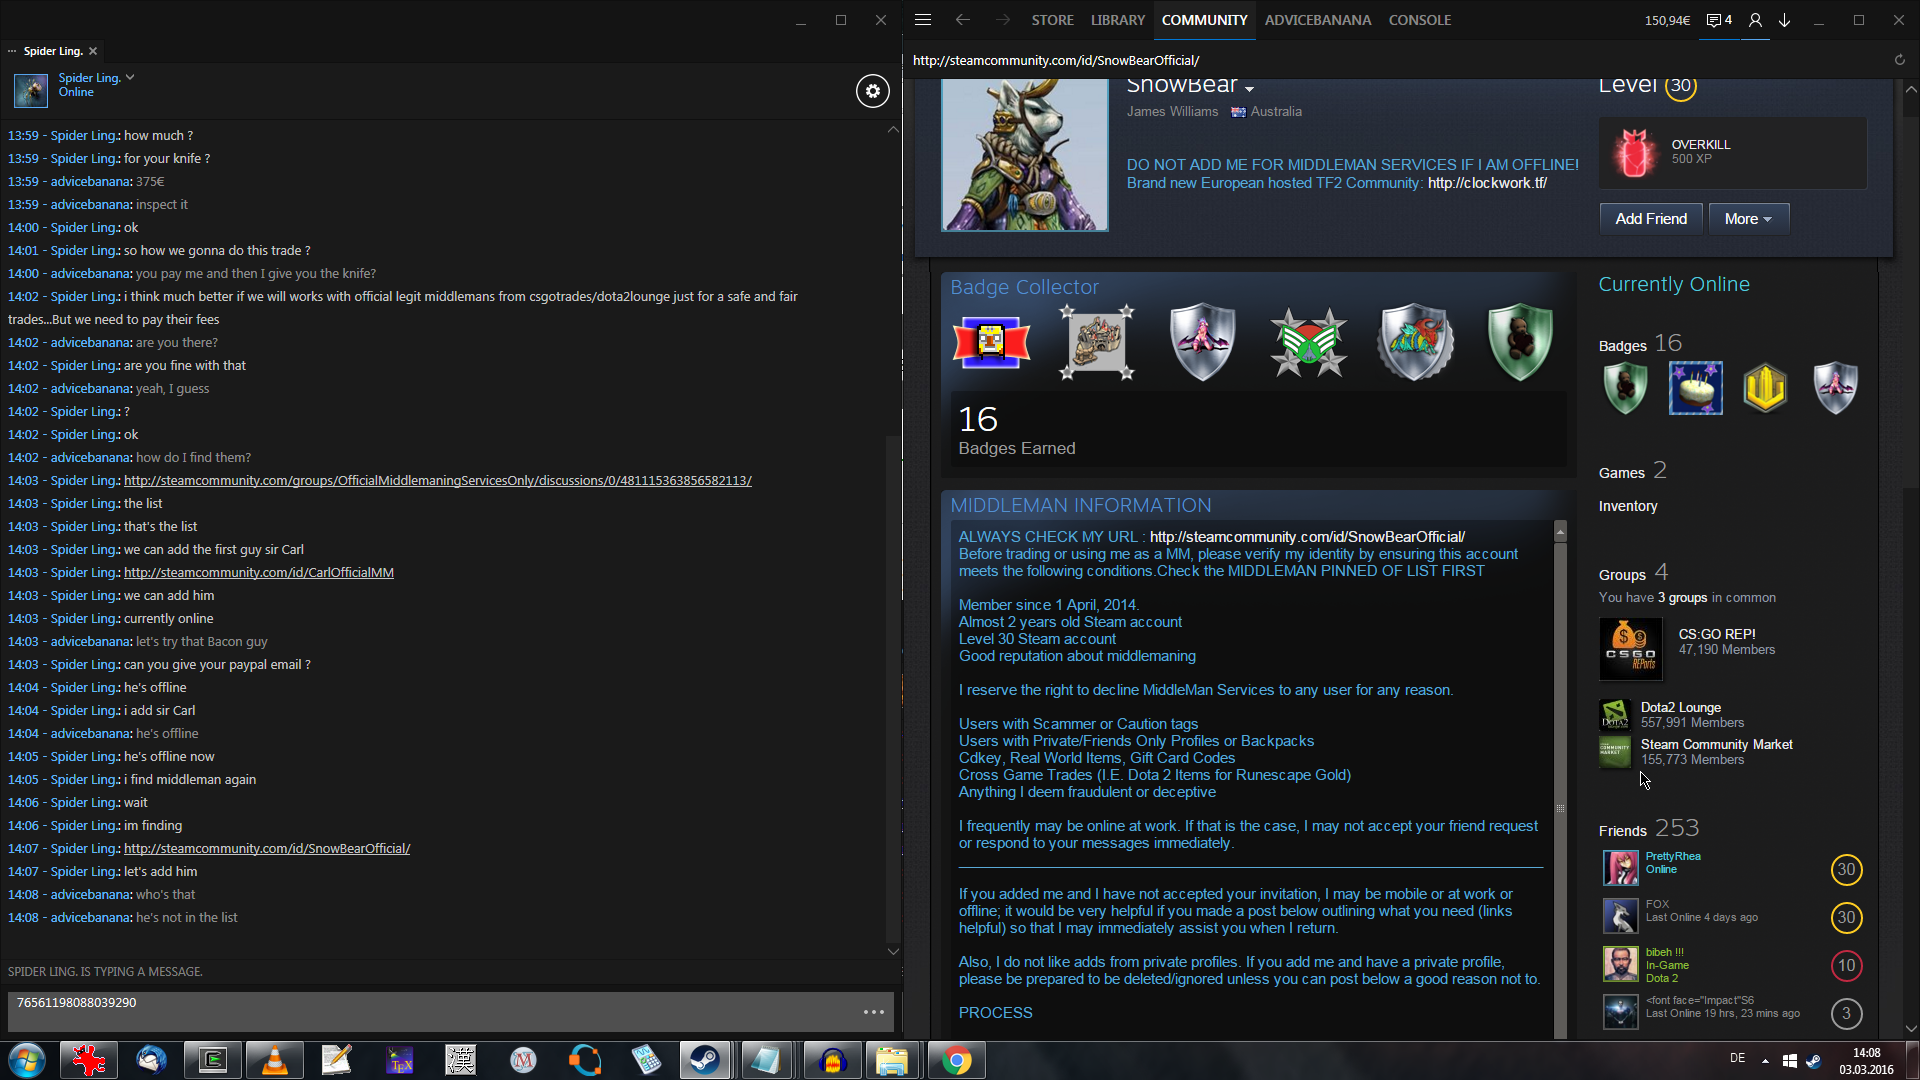The width and height of the screenshot is (1920, 1080).
Task: Close the Spider Ling. chat tab
Action: tap(93, 51)
